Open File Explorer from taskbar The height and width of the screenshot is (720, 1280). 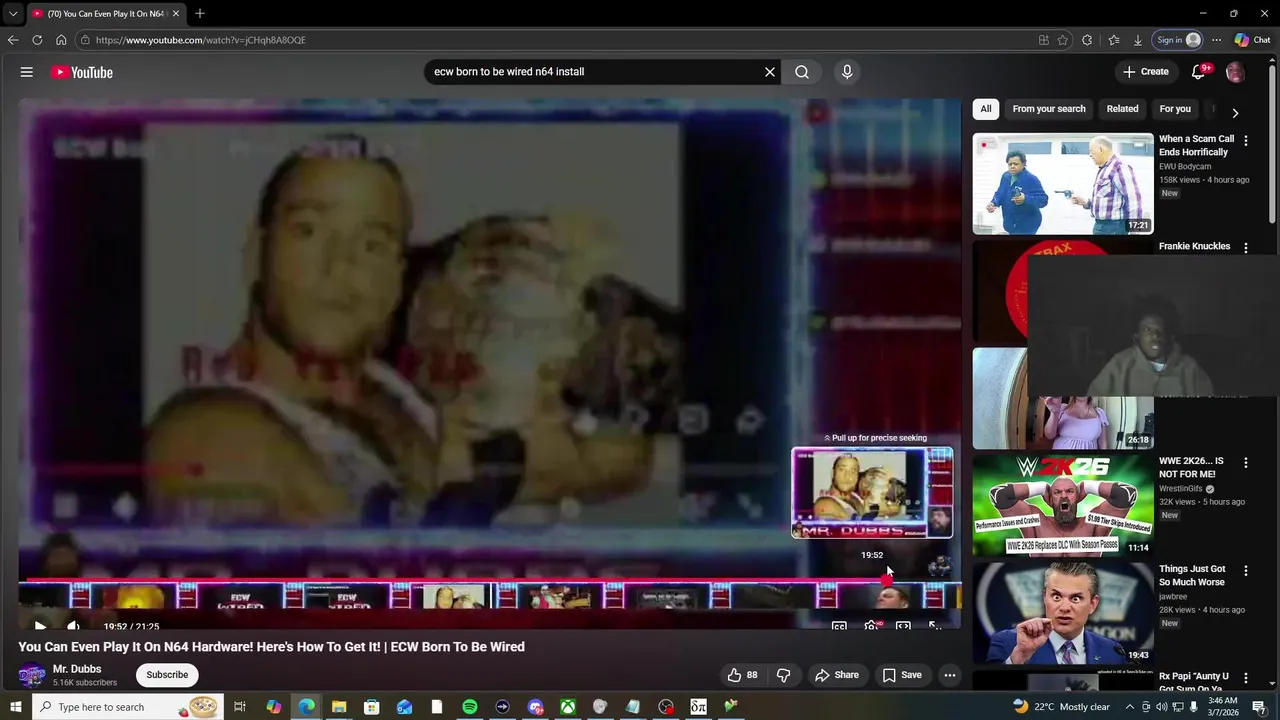[339, 707]
